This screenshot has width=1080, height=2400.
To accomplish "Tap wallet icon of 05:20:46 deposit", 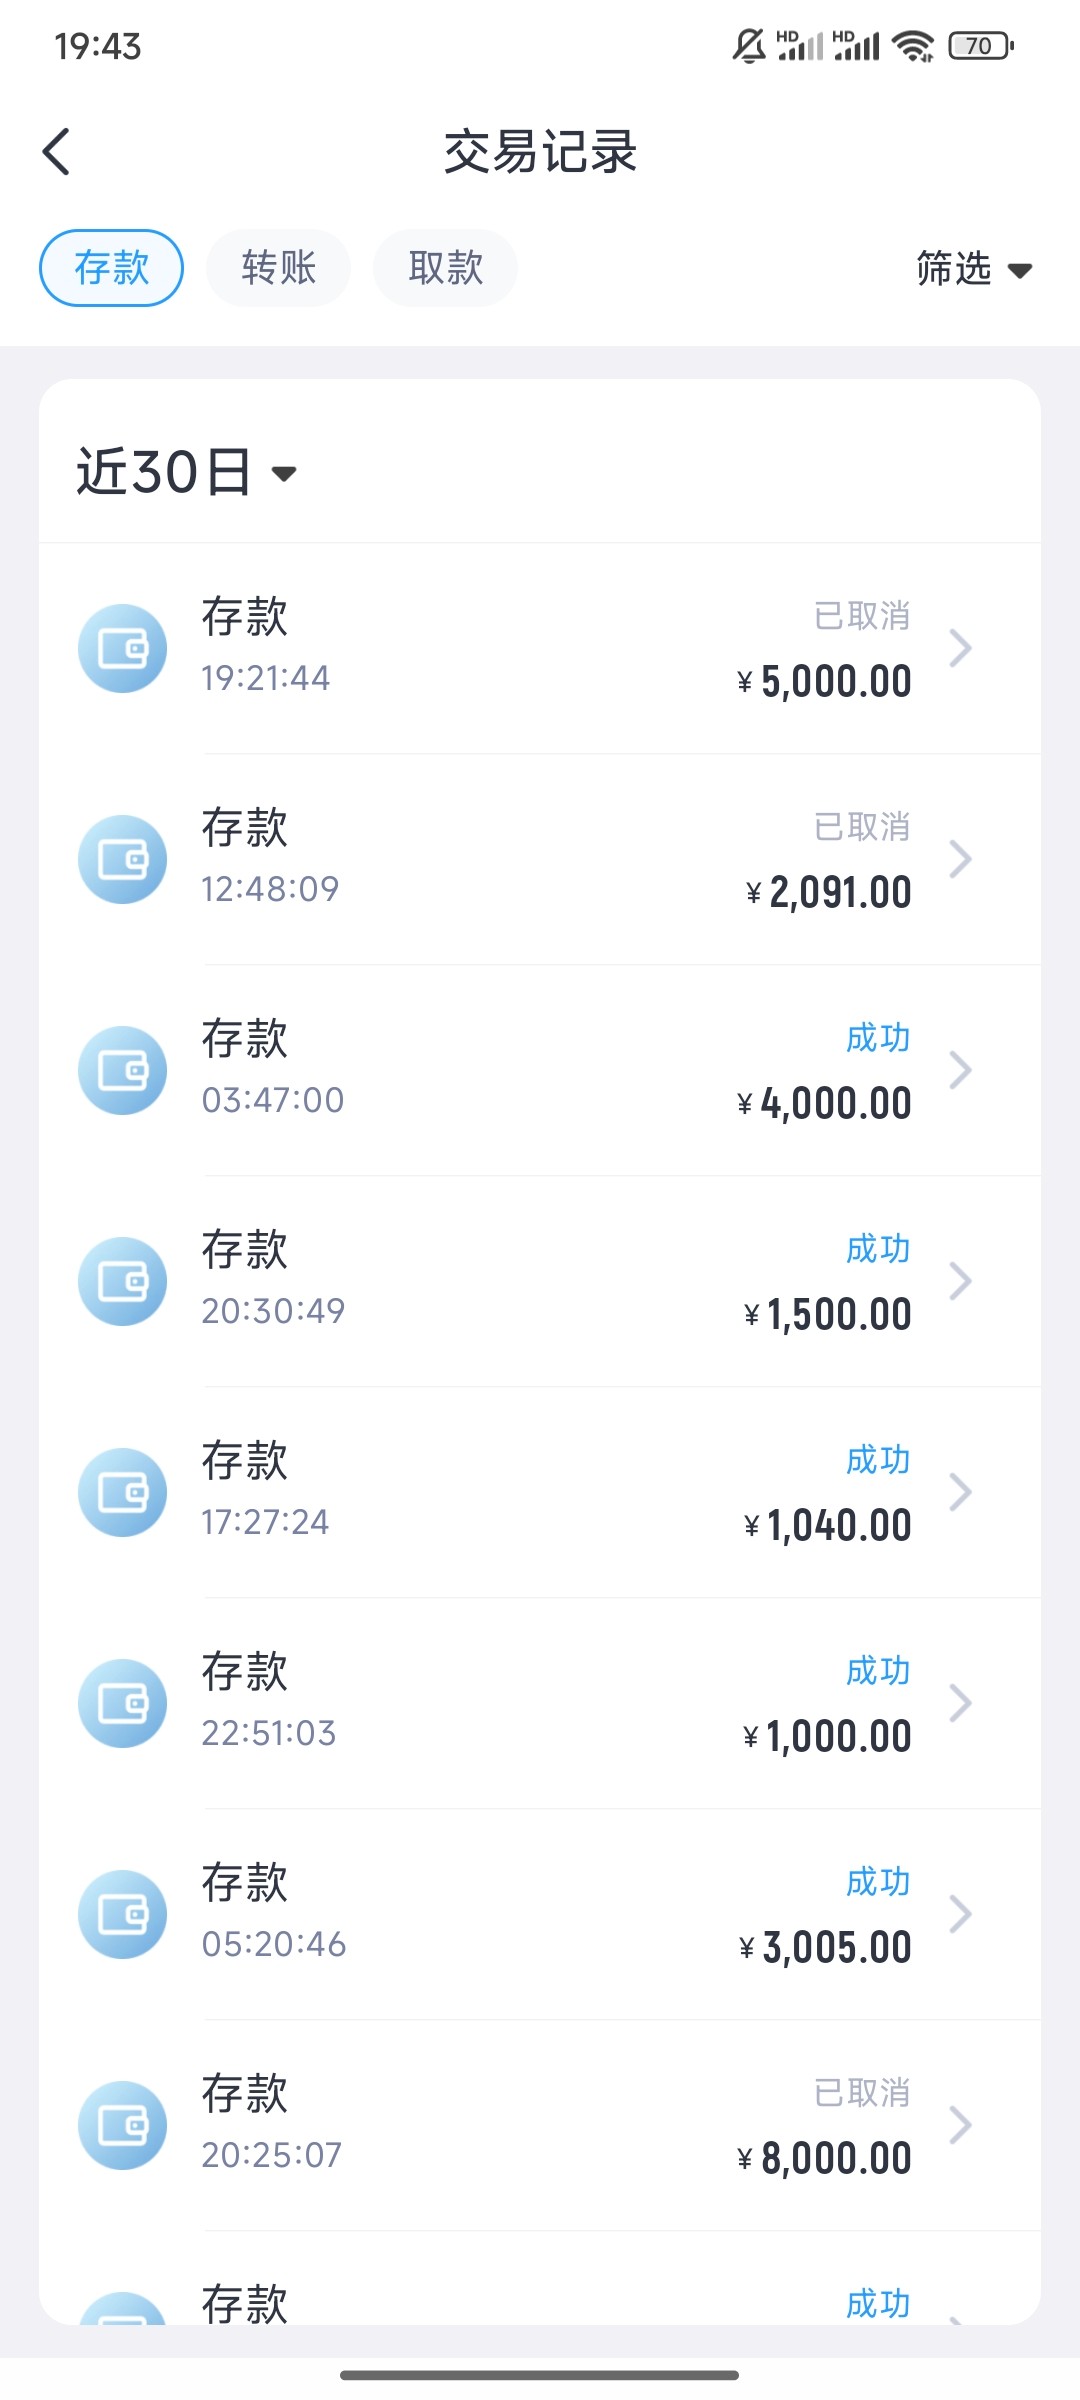I will pyautogui.click(x=122, y=1914).
